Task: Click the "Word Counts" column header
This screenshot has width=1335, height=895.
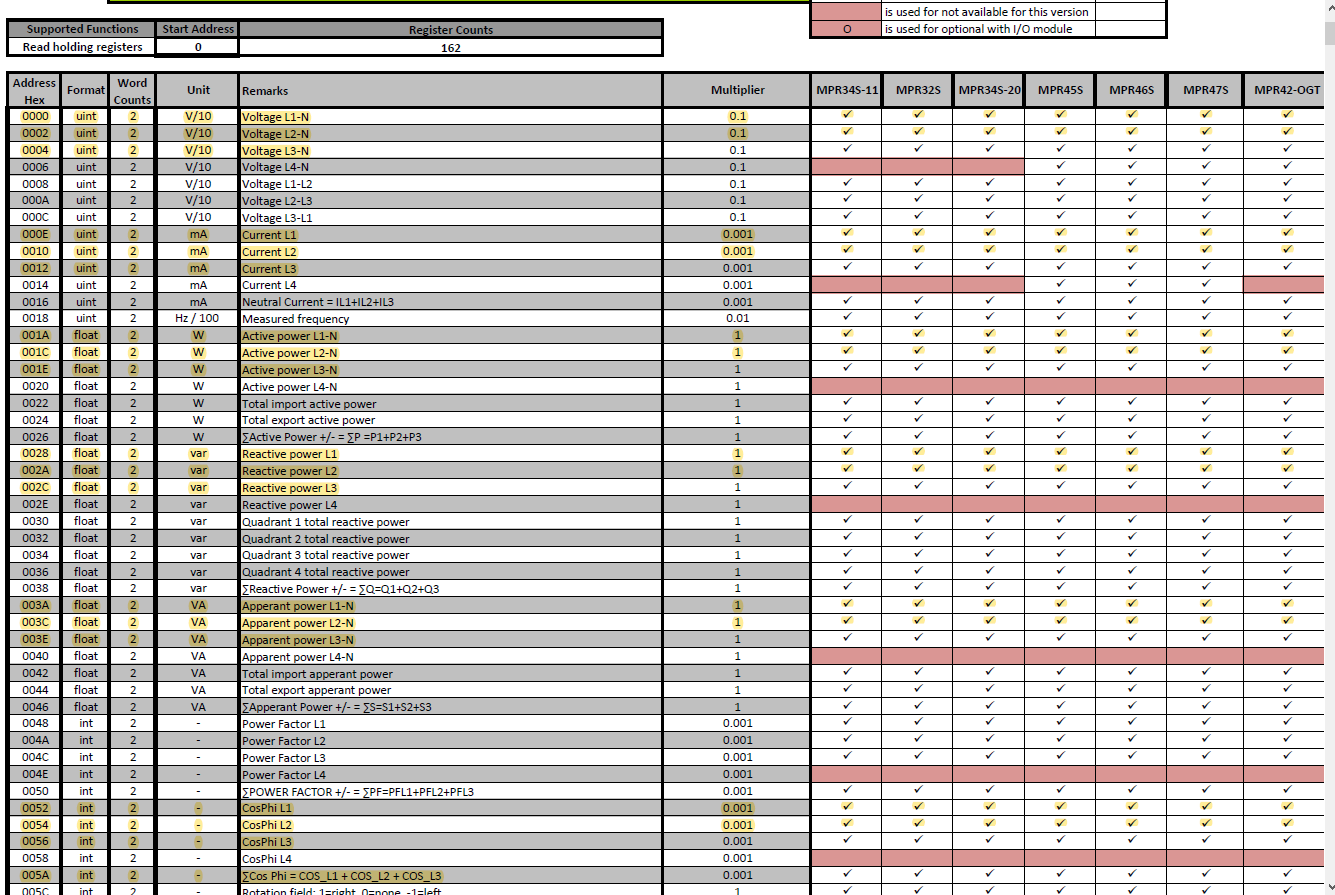Action: tap(132, 90)
